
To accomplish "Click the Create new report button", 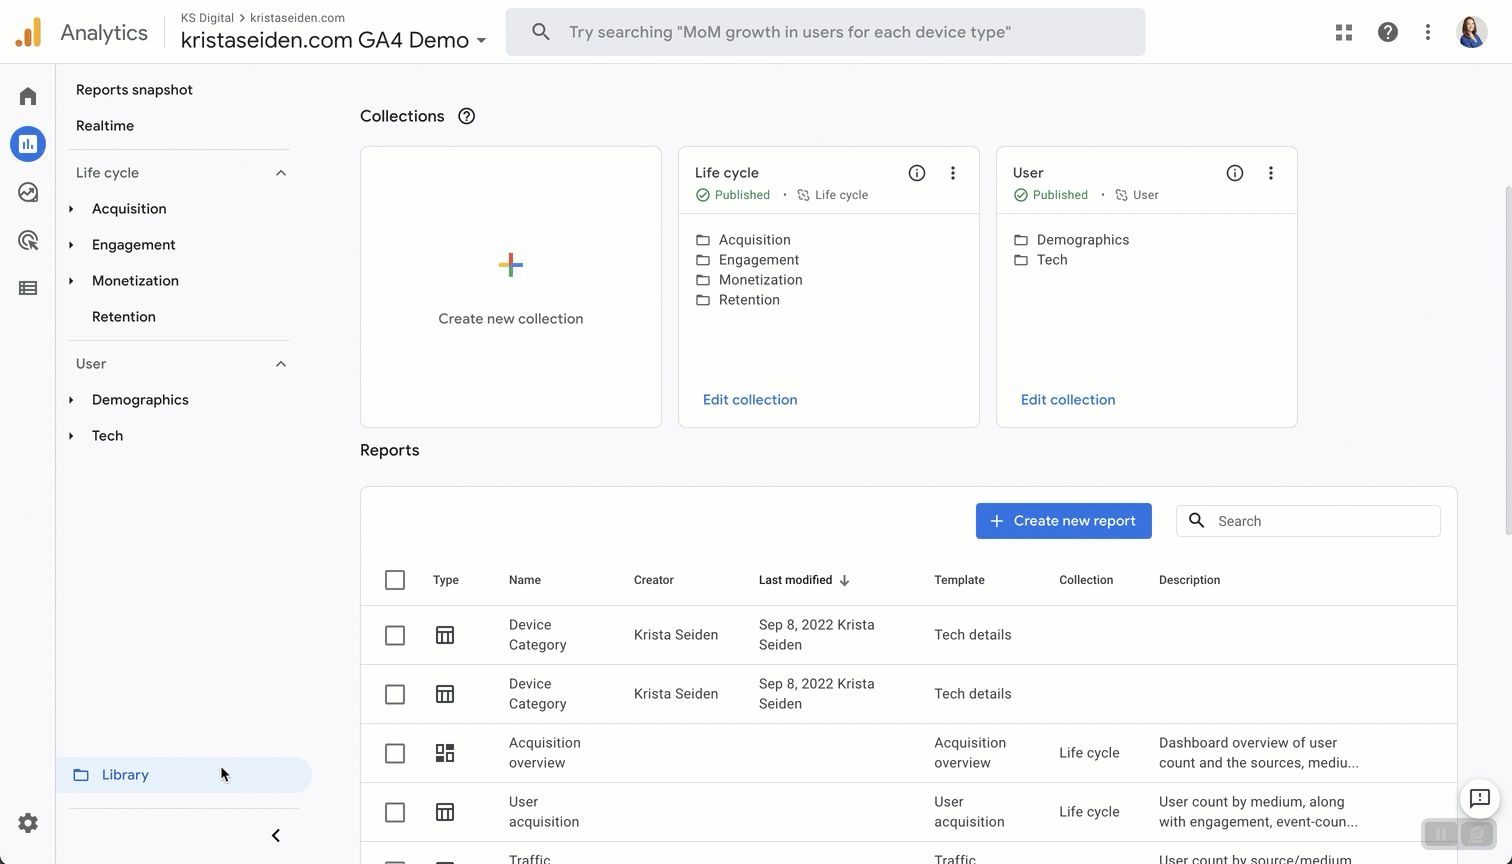I will (1064, 521).
